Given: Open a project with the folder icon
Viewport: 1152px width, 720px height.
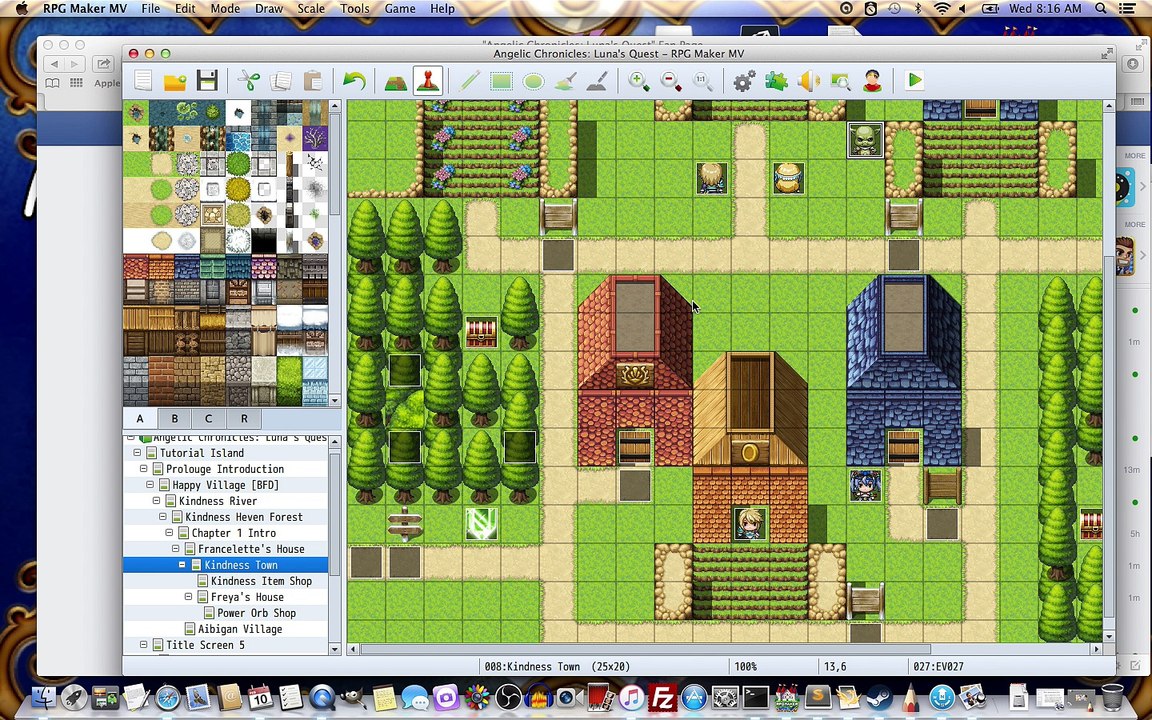Looking at the screenshot, I should click(175, 80).
